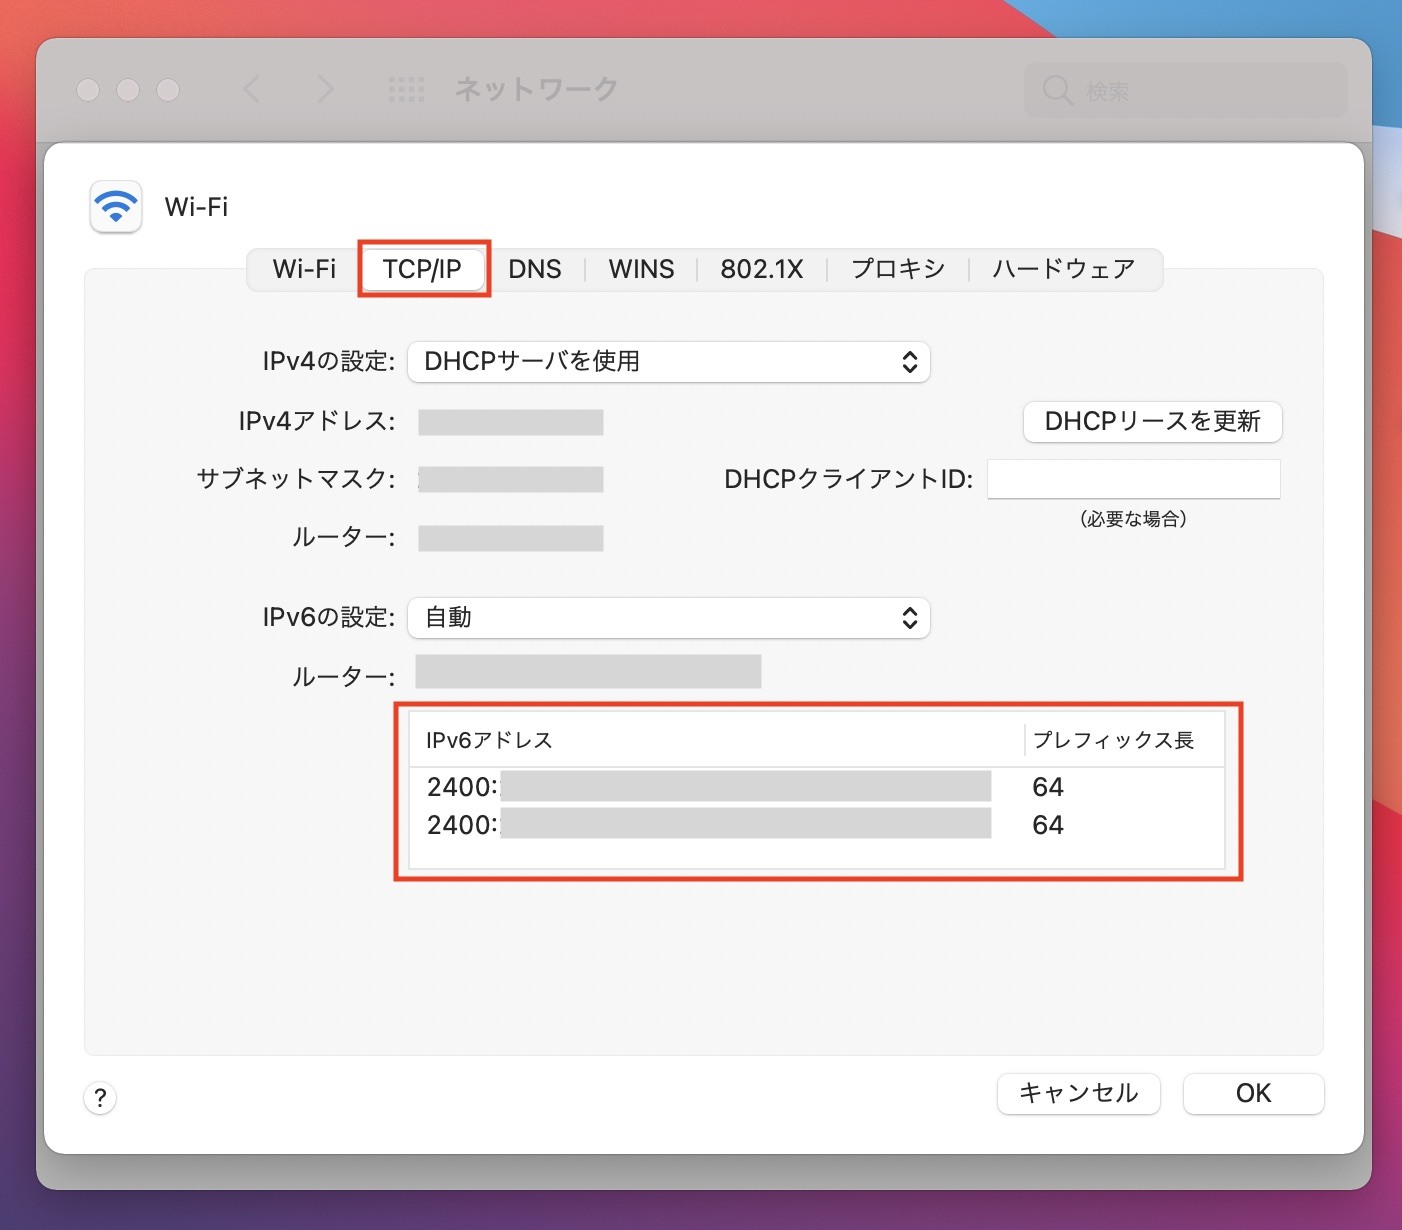Viewport: 1402px width, 1230px height.
Task: Confirm with the OK button
Action: (1253, 1093)
